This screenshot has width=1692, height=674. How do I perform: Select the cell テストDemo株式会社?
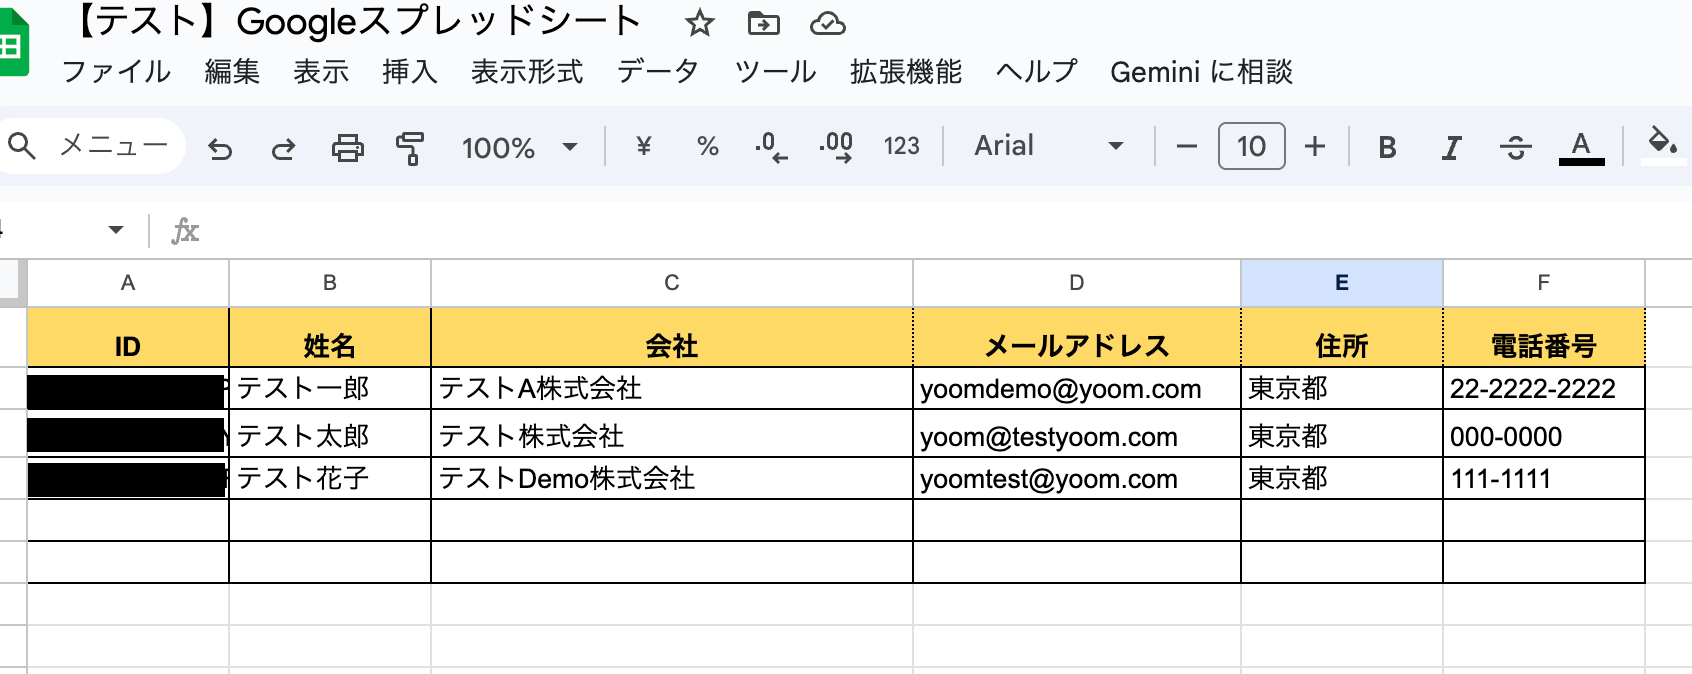[x=672, y=479]
